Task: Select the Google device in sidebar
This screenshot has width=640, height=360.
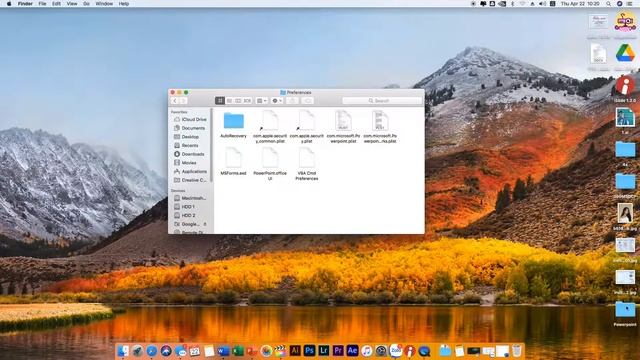Action: point(187,224)
